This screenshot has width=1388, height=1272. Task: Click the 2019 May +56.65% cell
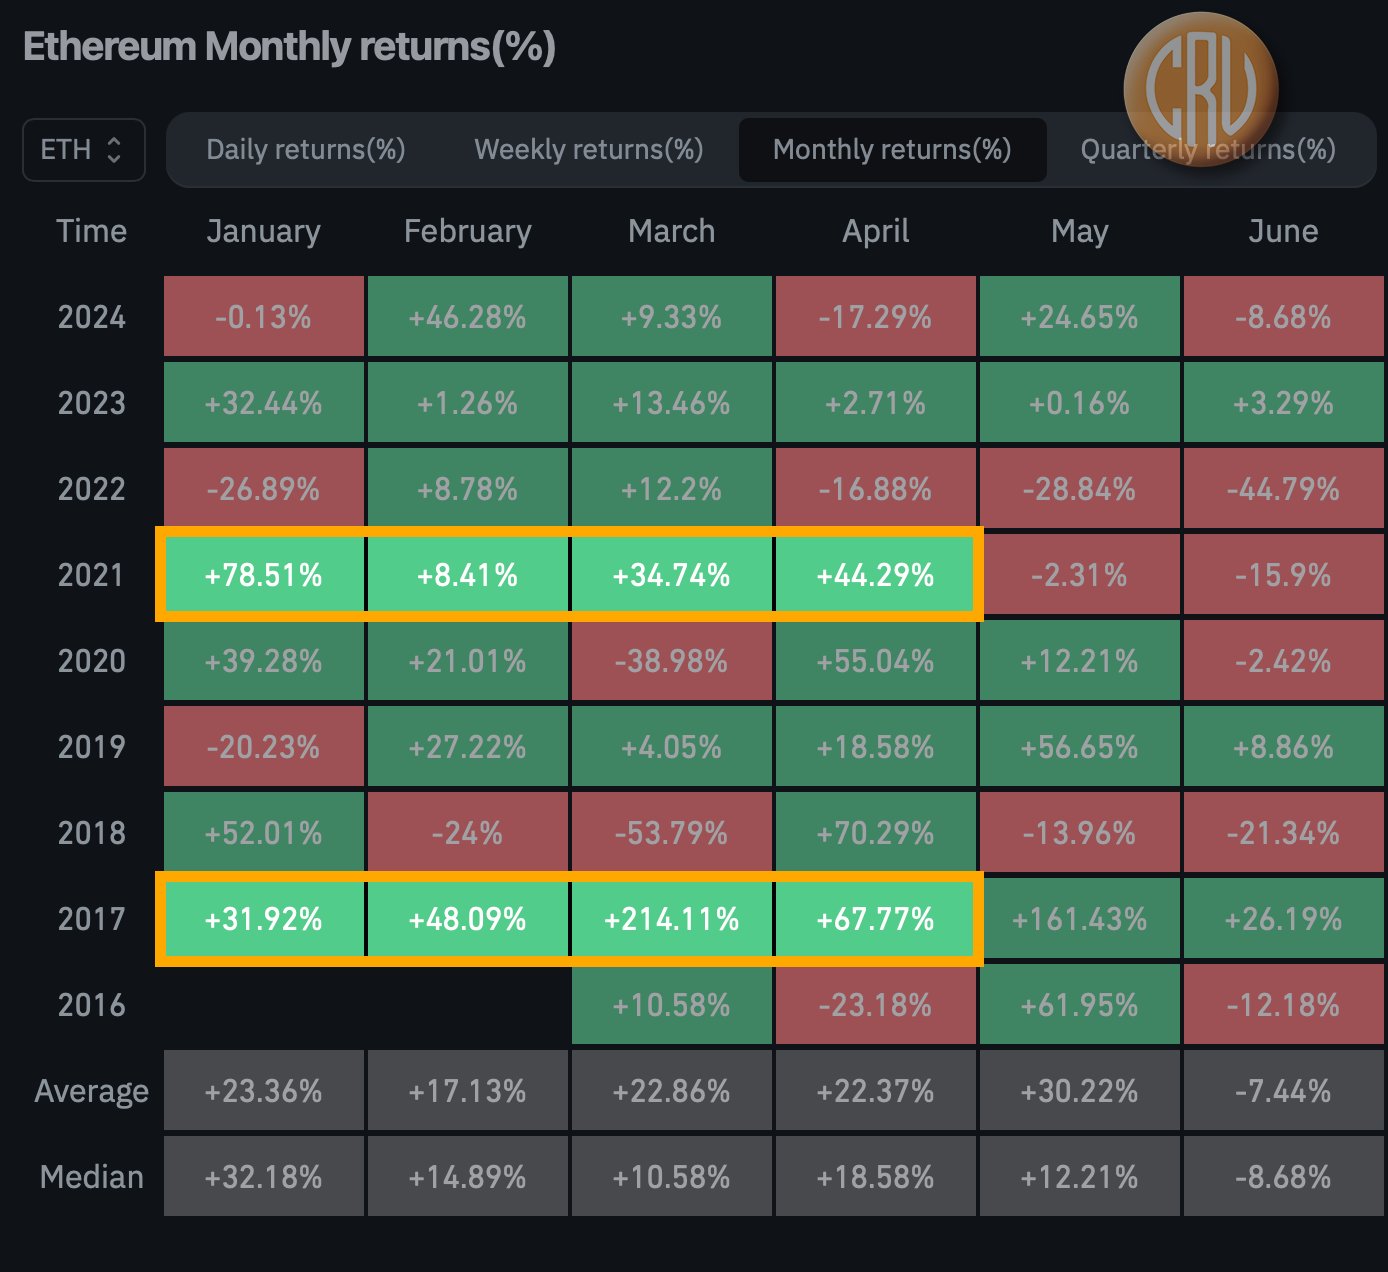coord(1080,746)
